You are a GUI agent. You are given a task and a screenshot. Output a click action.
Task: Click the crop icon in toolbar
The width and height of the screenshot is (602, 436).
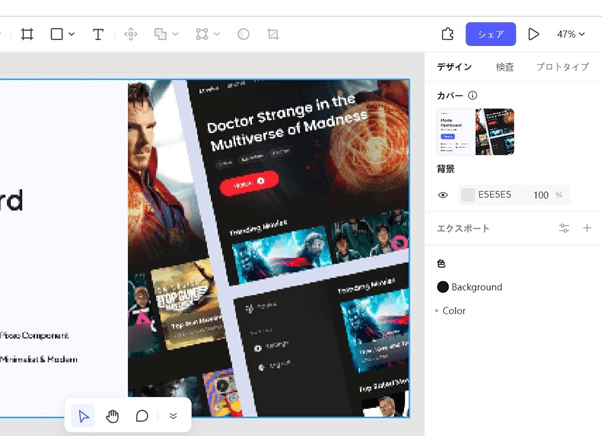tap(273, 34)
